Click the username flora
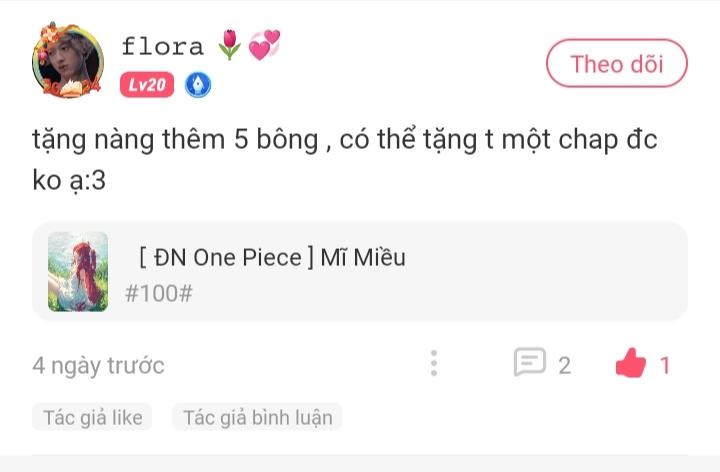 (162, 46)
